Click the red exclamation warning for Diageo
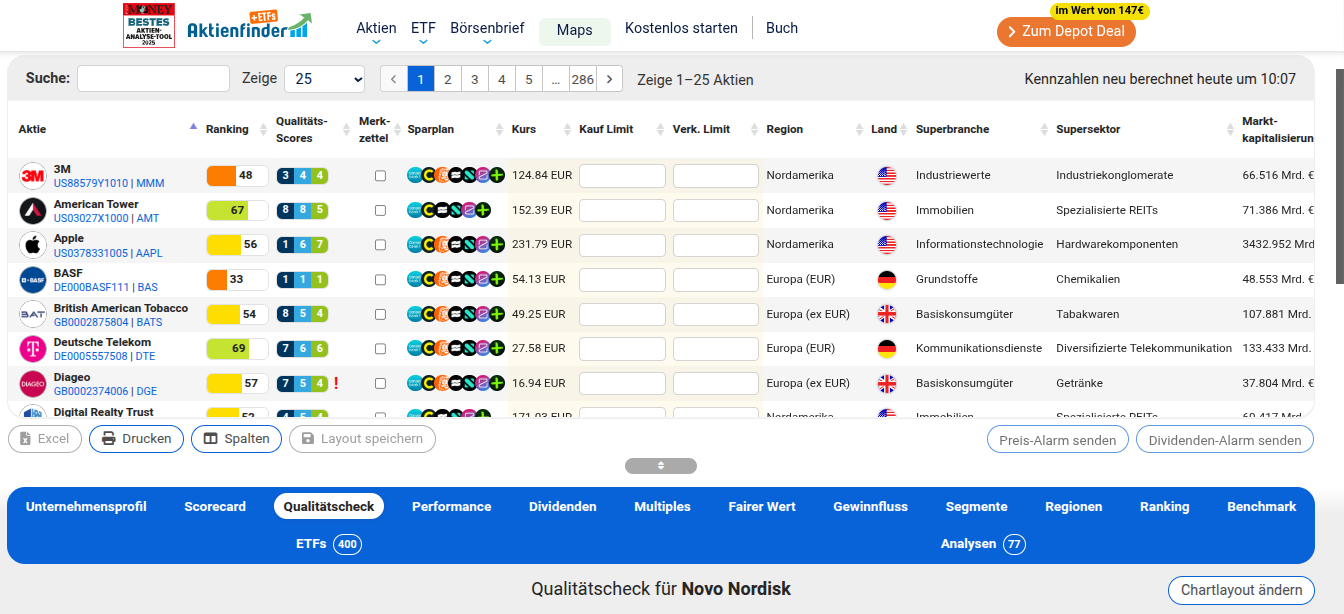Viewport: 1344px width, 614px height. click(336, 383)
